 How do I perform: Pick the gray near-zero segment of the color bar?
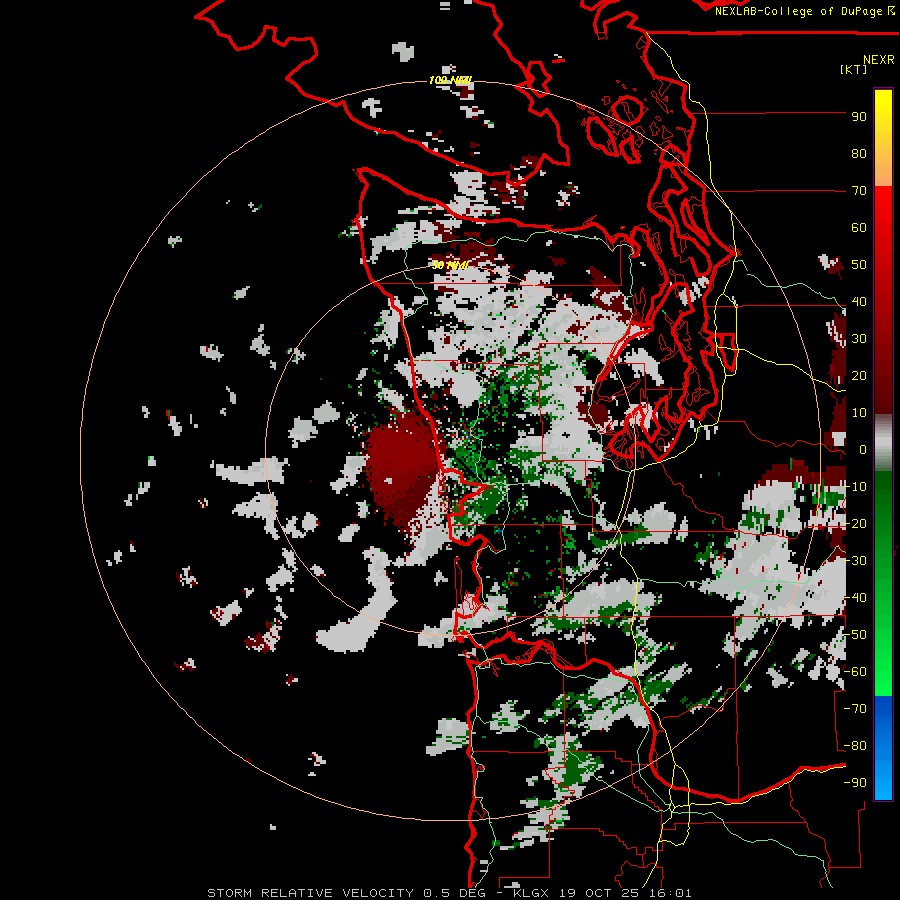pyautogui.click(x=883, y=443)
